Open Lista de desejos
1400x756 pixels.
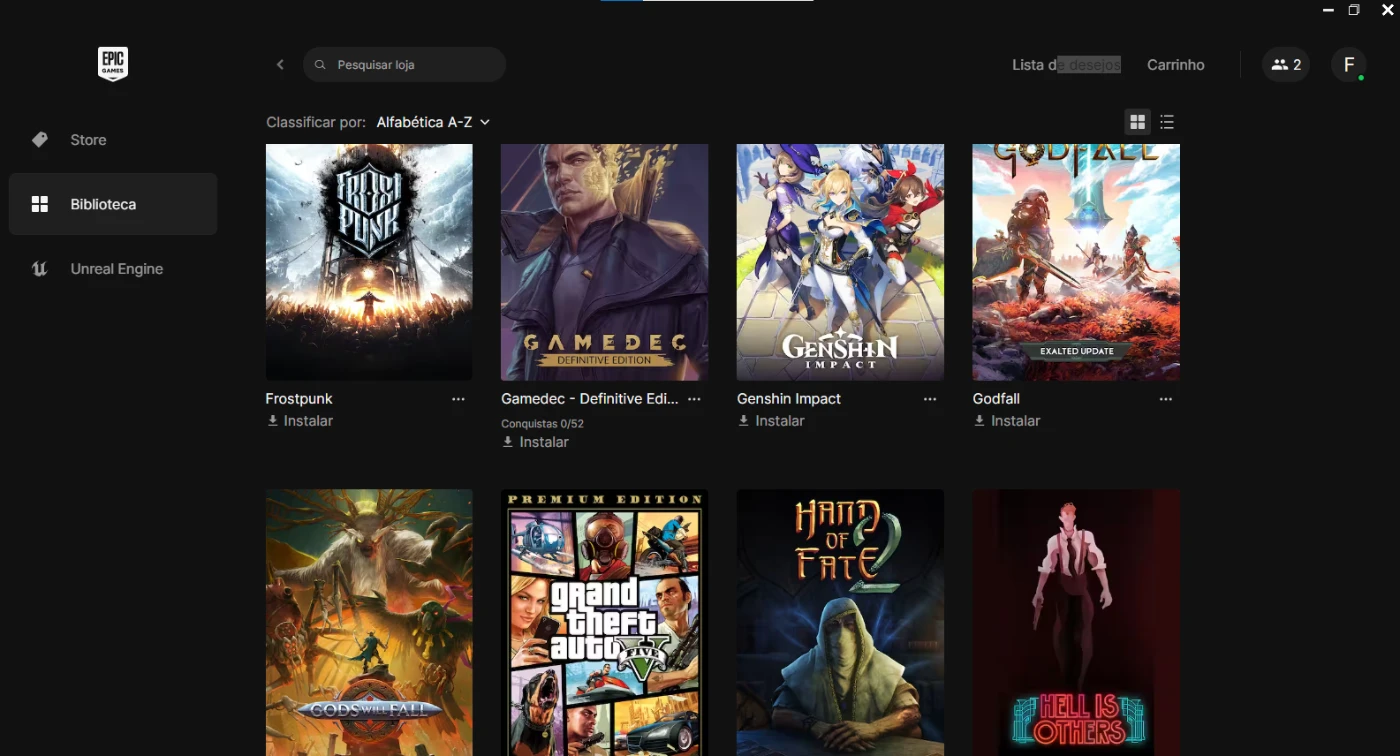(1066, 65)
